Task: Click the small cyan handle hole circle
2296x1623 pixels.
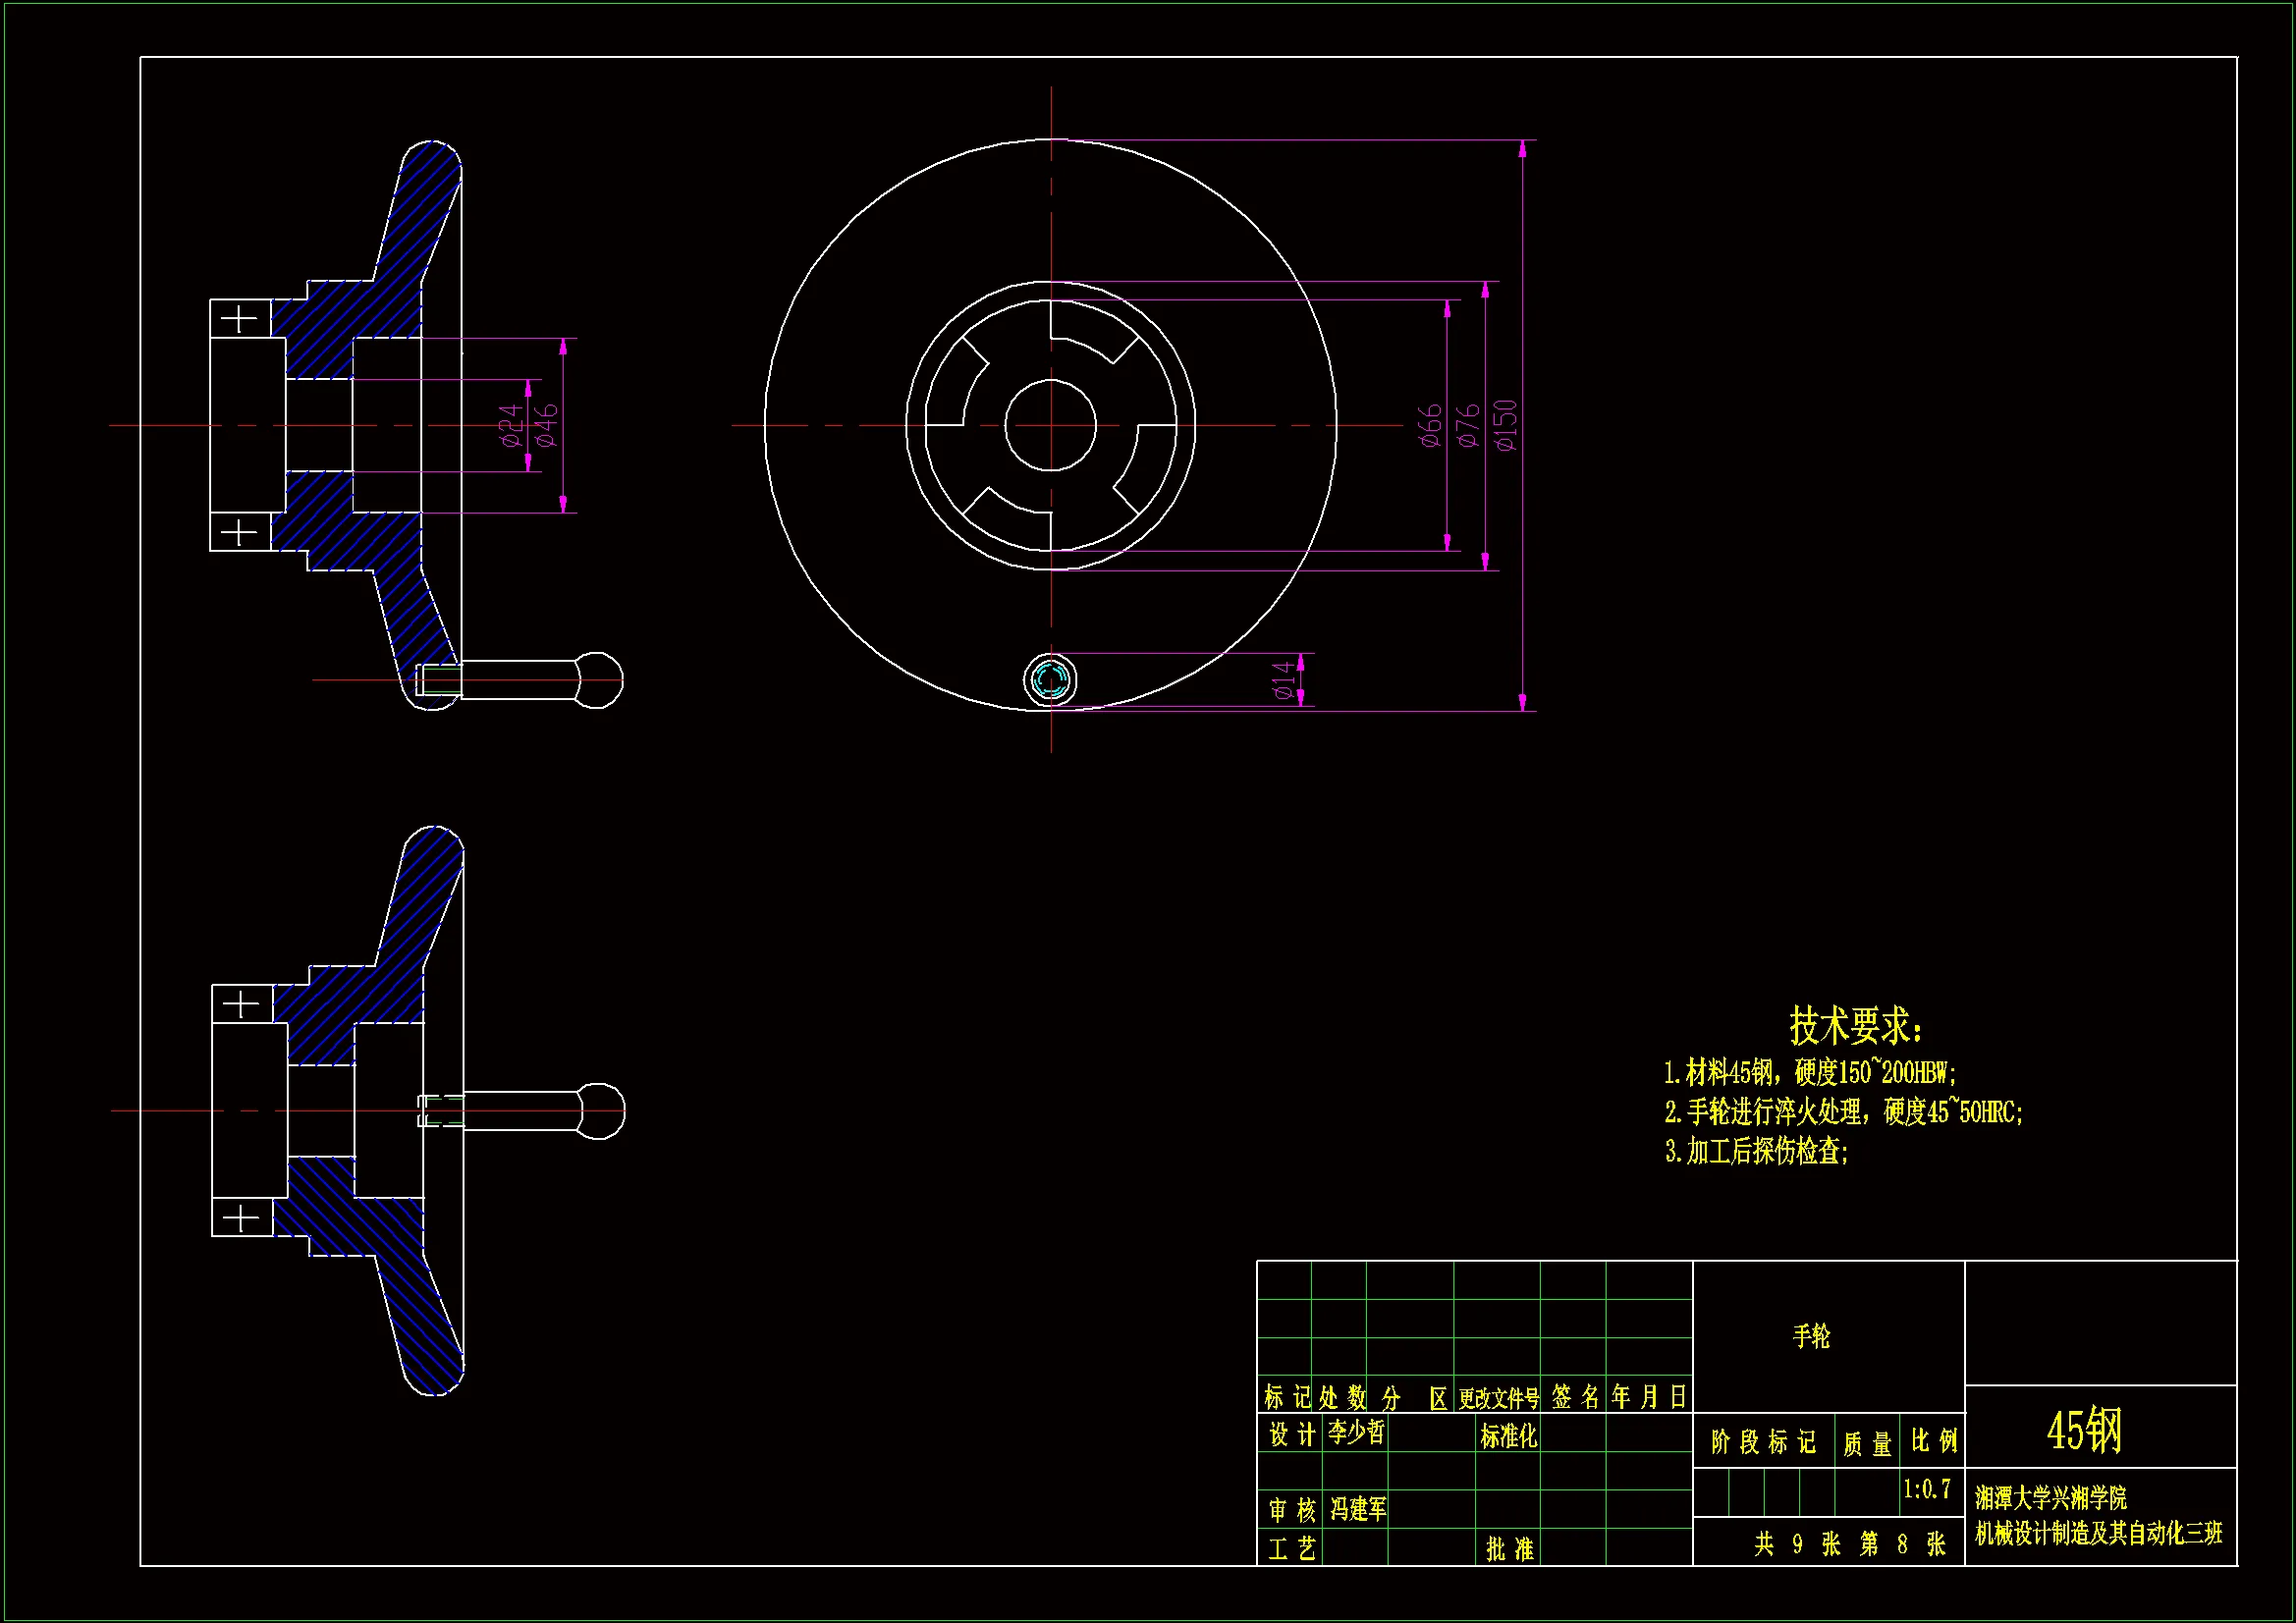Action: click(1050, 681)
